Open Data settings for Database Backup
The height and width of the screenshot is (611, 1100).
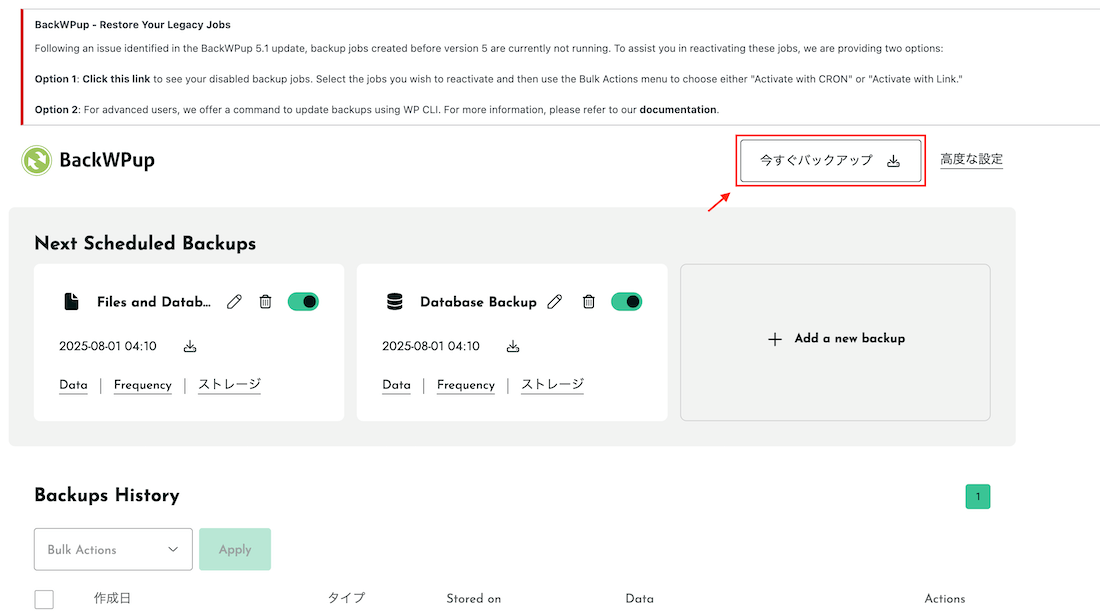coord(396,385)
